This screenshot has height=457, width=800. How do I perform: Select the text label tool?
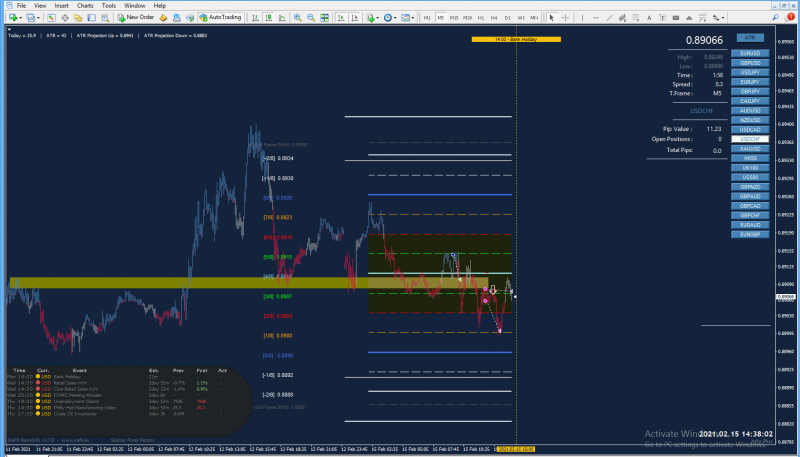[x=662, y=17]
